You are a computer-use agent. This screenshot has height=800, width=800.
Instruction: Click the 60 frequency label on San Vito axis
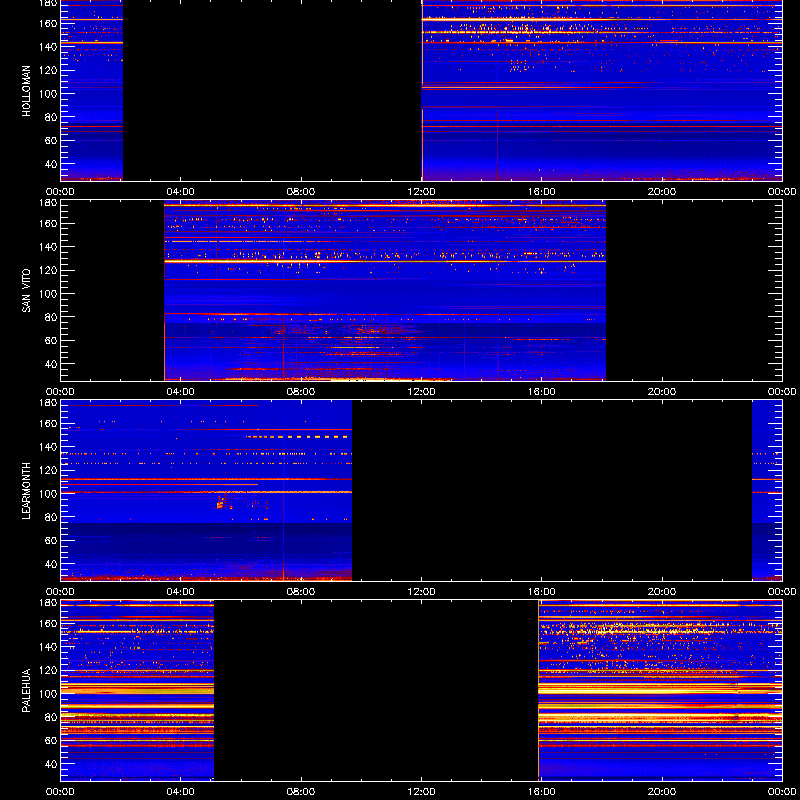(51, 340)
